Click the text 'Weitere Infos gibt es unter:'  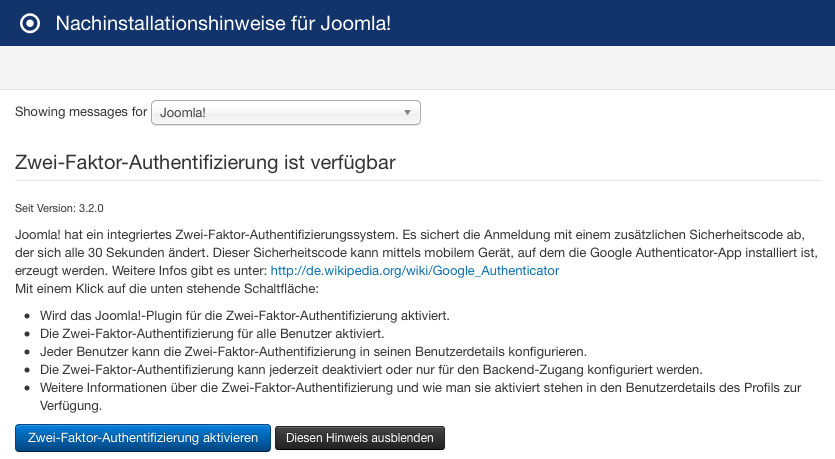(x=190, y=271)
